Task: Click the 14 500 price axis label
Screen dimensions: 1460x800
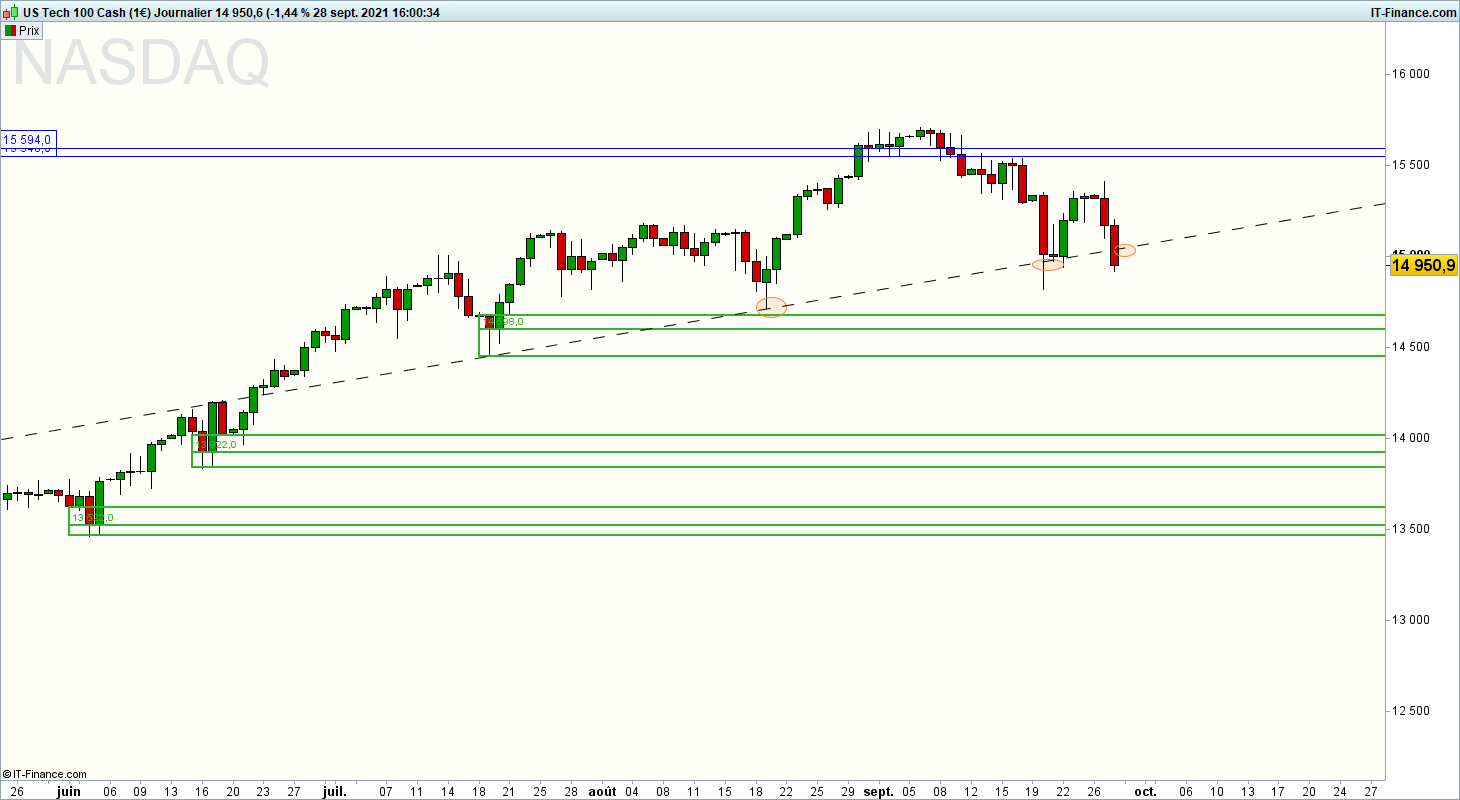Action: point(1410,347)
